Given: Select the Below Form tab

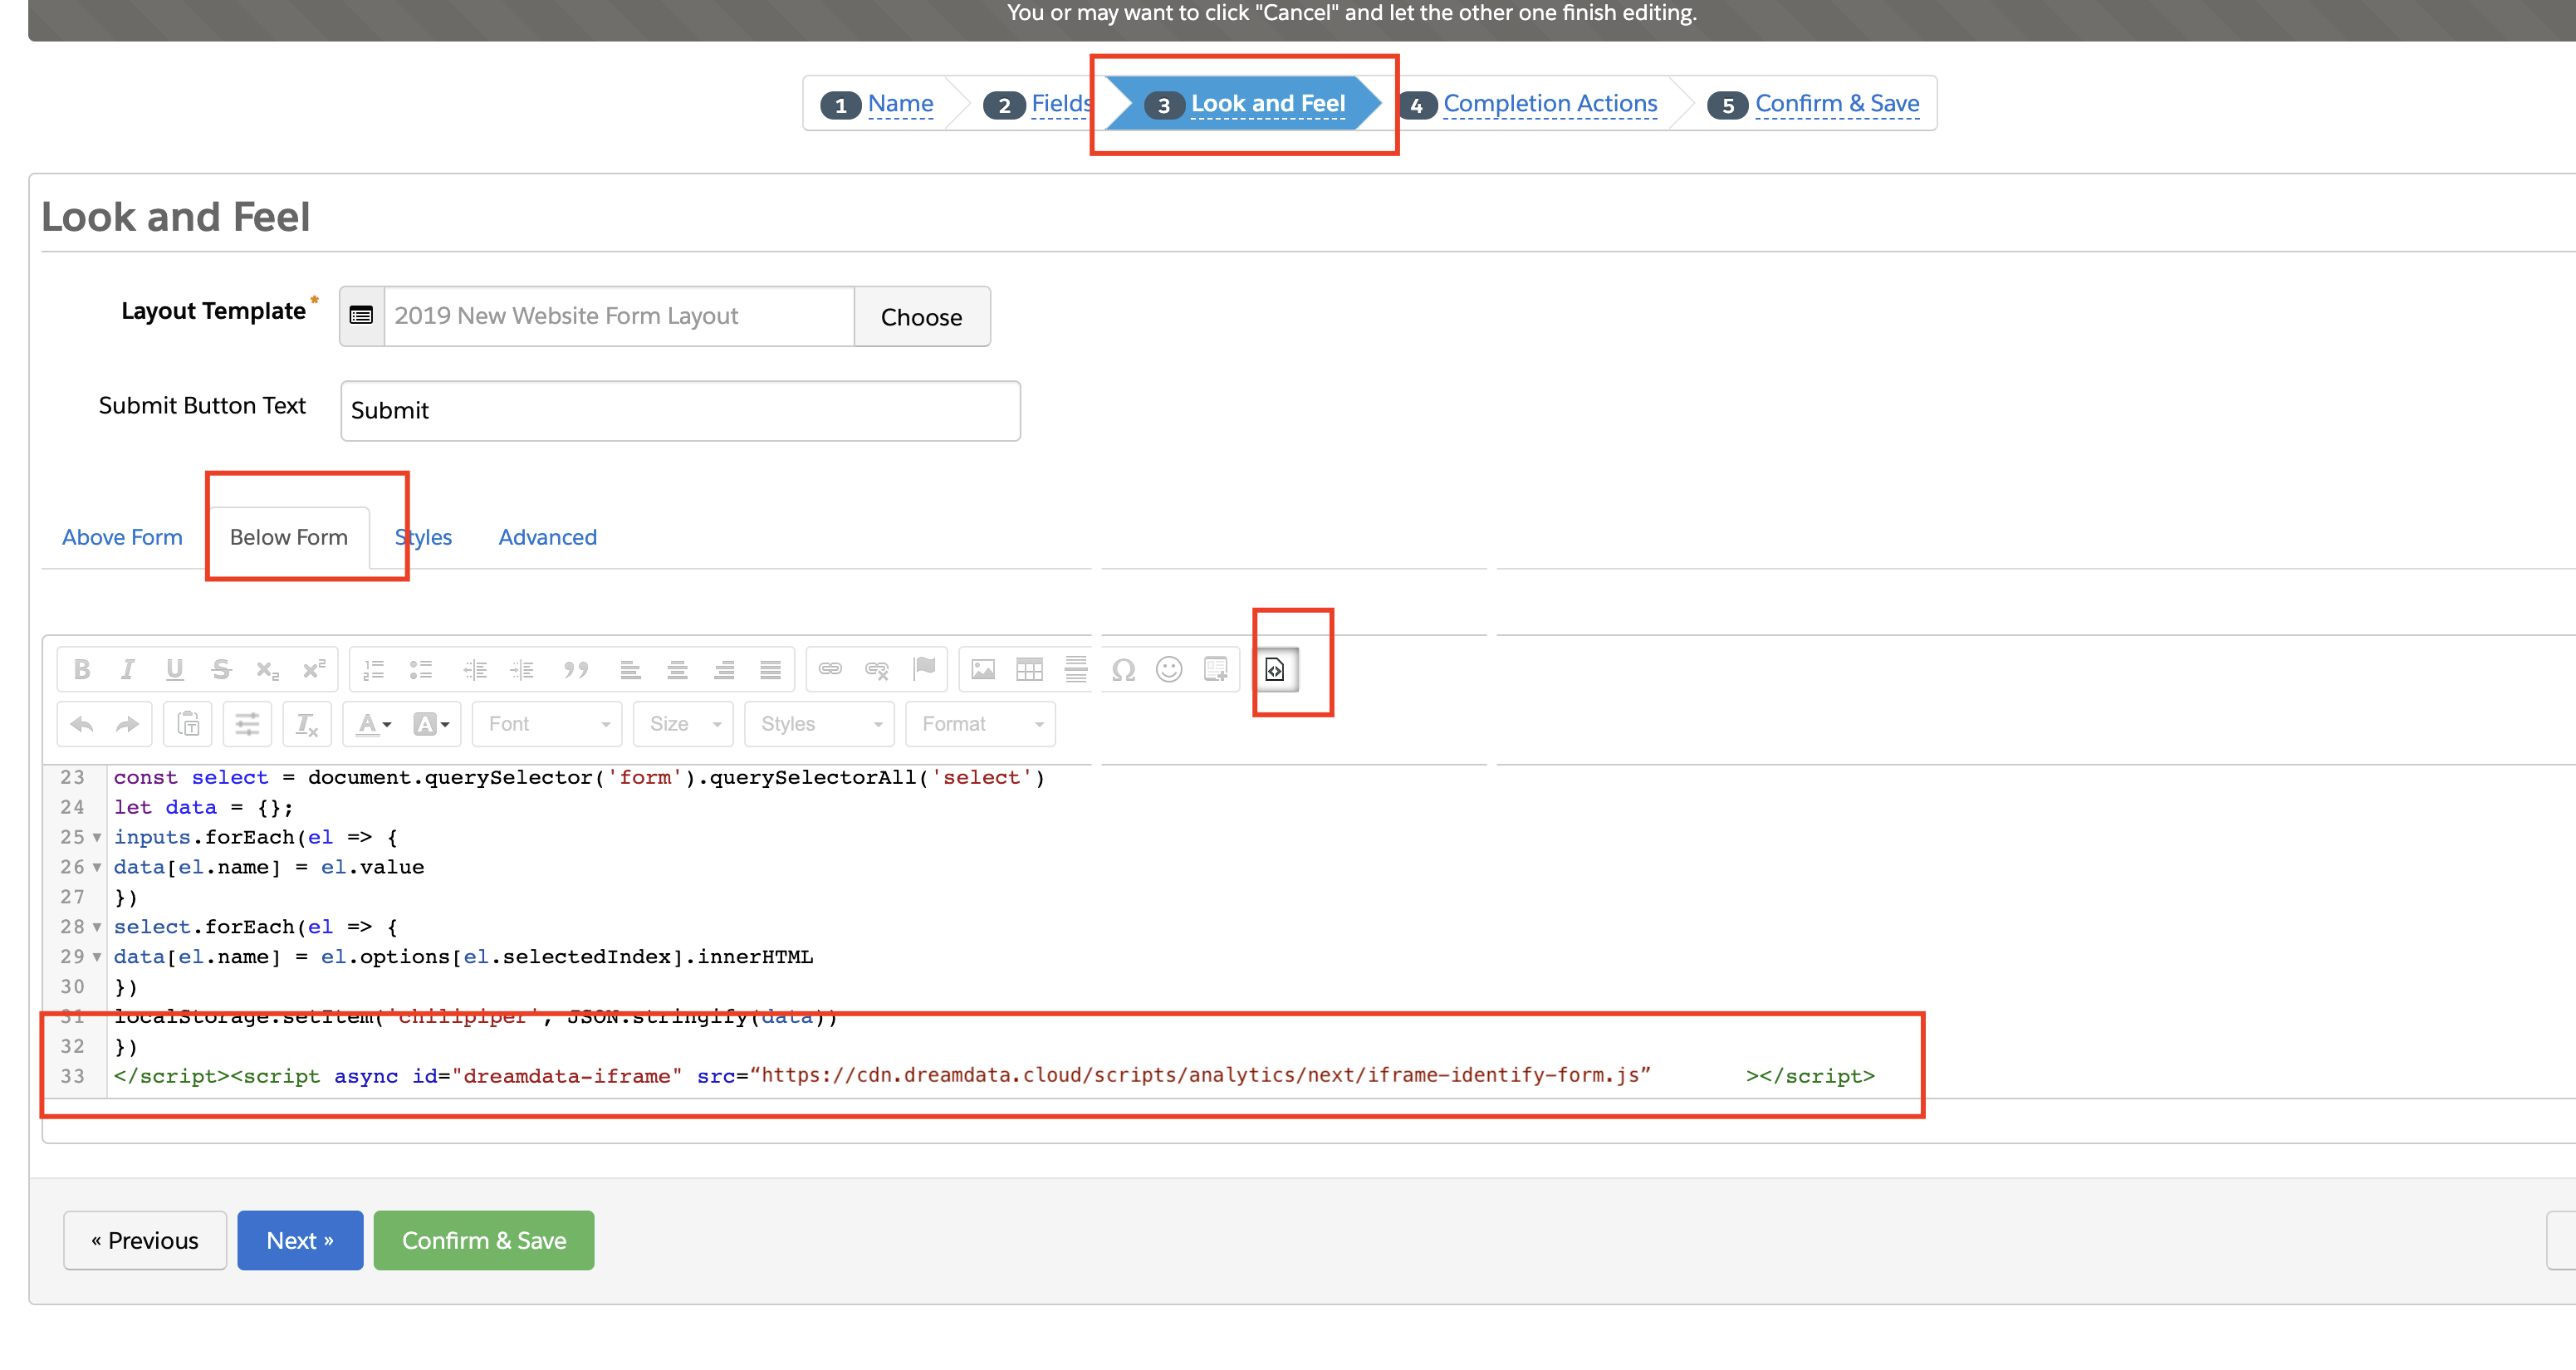Looking at the screenshot, I should 289,537.
